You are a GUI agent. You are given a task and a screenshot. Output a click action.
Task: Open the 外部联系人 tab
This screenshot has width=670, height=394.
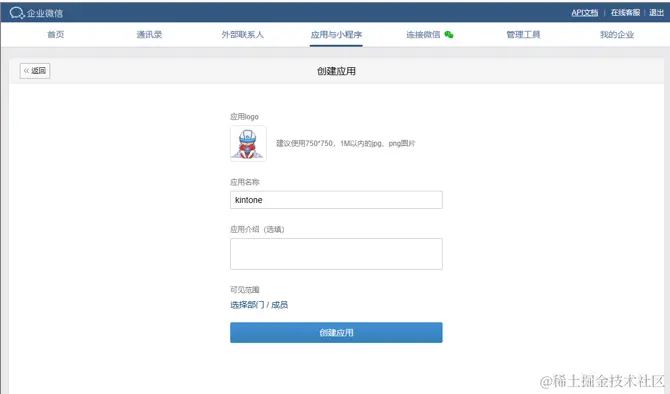(242, 35)
